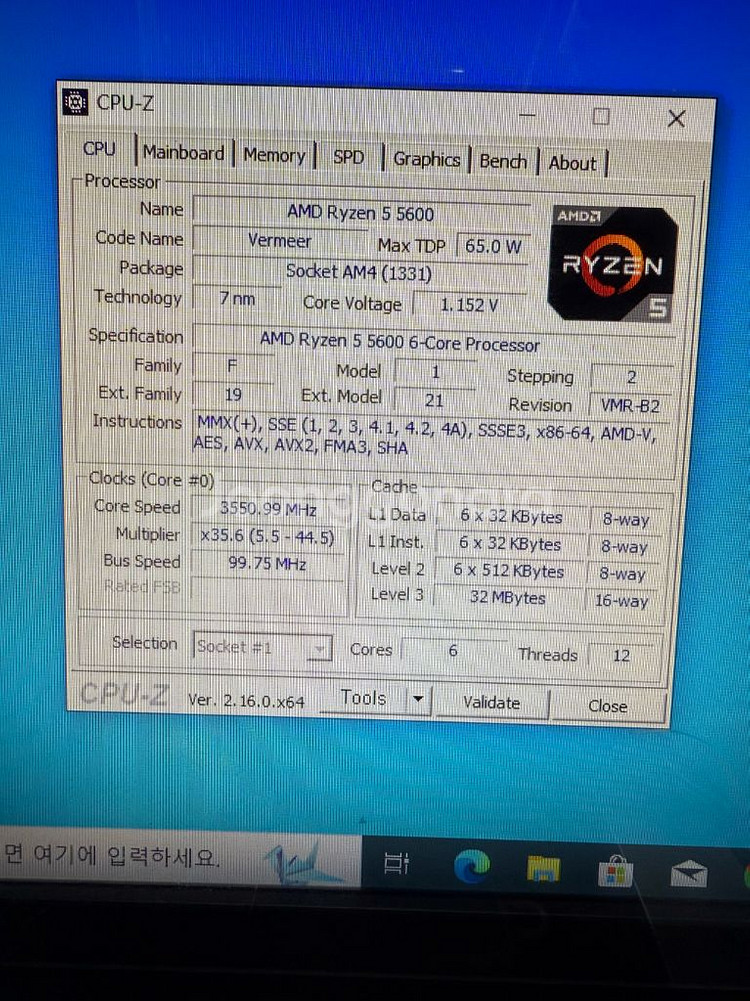This screenshot has width=750, height=1001.
Task: Click the Max TDP value '65.0 W'
Action: click(493, 246)
